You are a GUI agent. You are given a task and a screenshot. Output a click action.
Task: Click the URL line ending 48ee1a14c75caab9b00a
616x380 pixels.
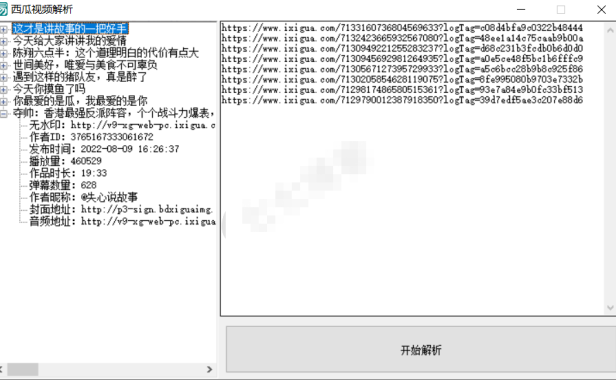point(402,39)
